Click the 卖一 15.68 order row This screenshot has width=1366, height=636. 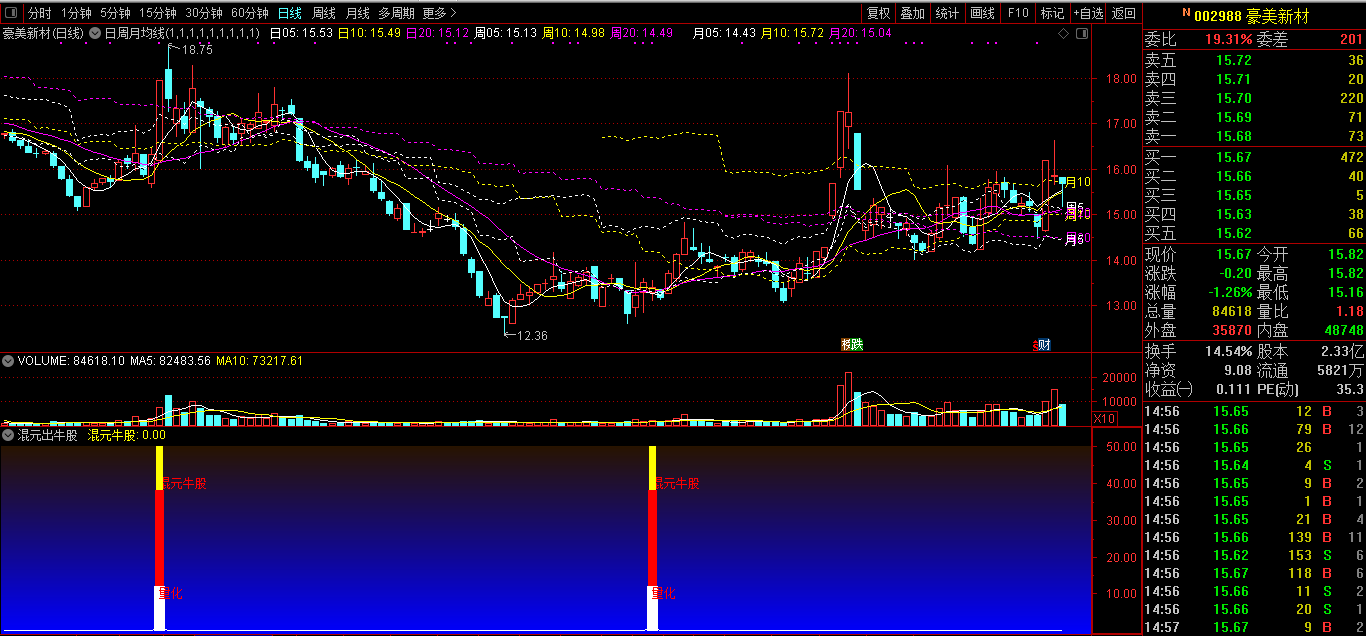point(1254,136)
